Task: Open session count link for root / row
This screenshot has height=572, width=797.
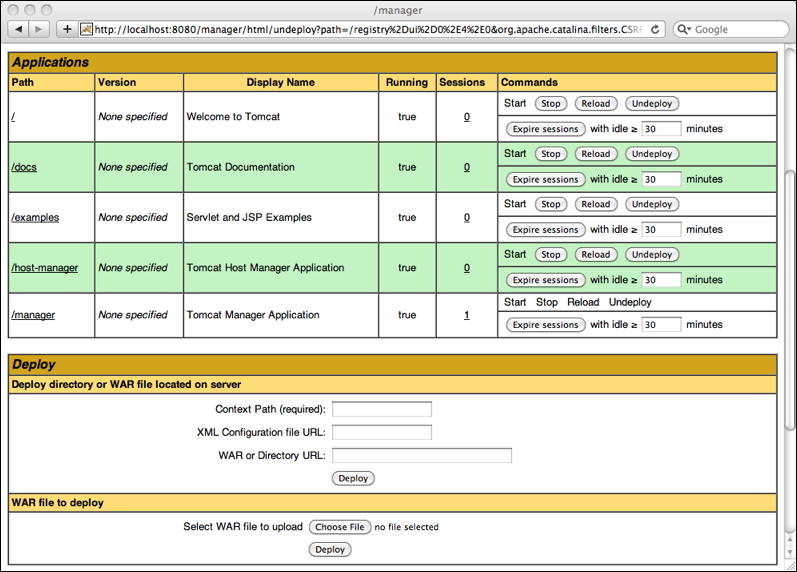Action: click(x=467, y=117)
